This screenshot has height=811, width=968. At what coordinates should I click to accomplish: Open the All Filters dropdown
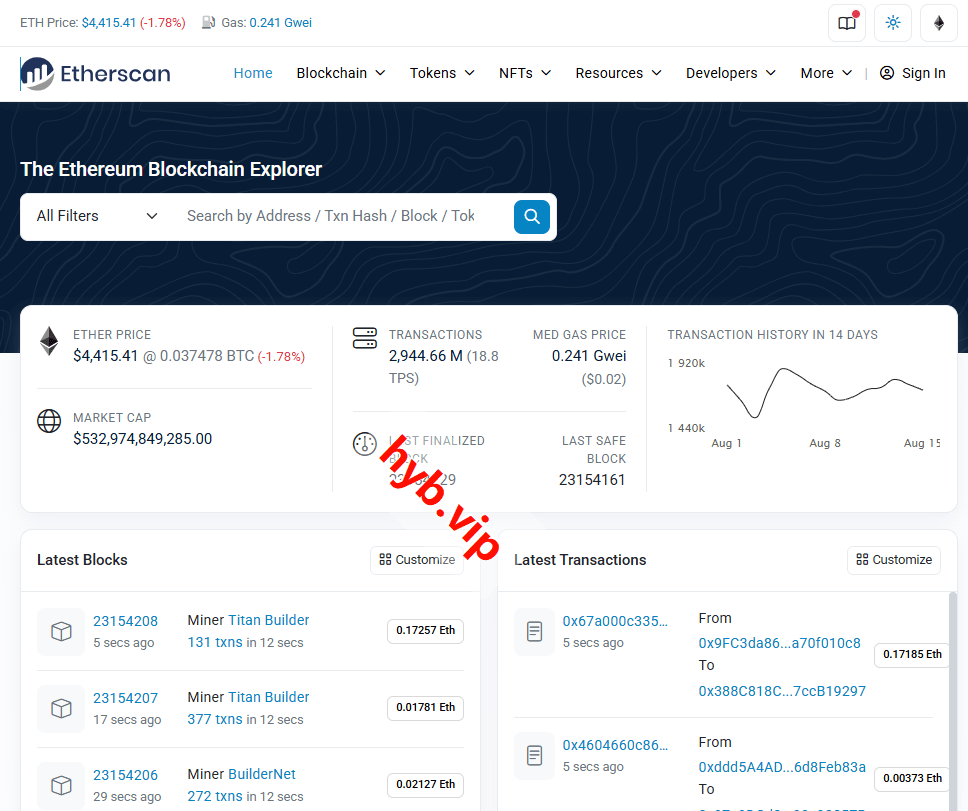tap(95, 216)
